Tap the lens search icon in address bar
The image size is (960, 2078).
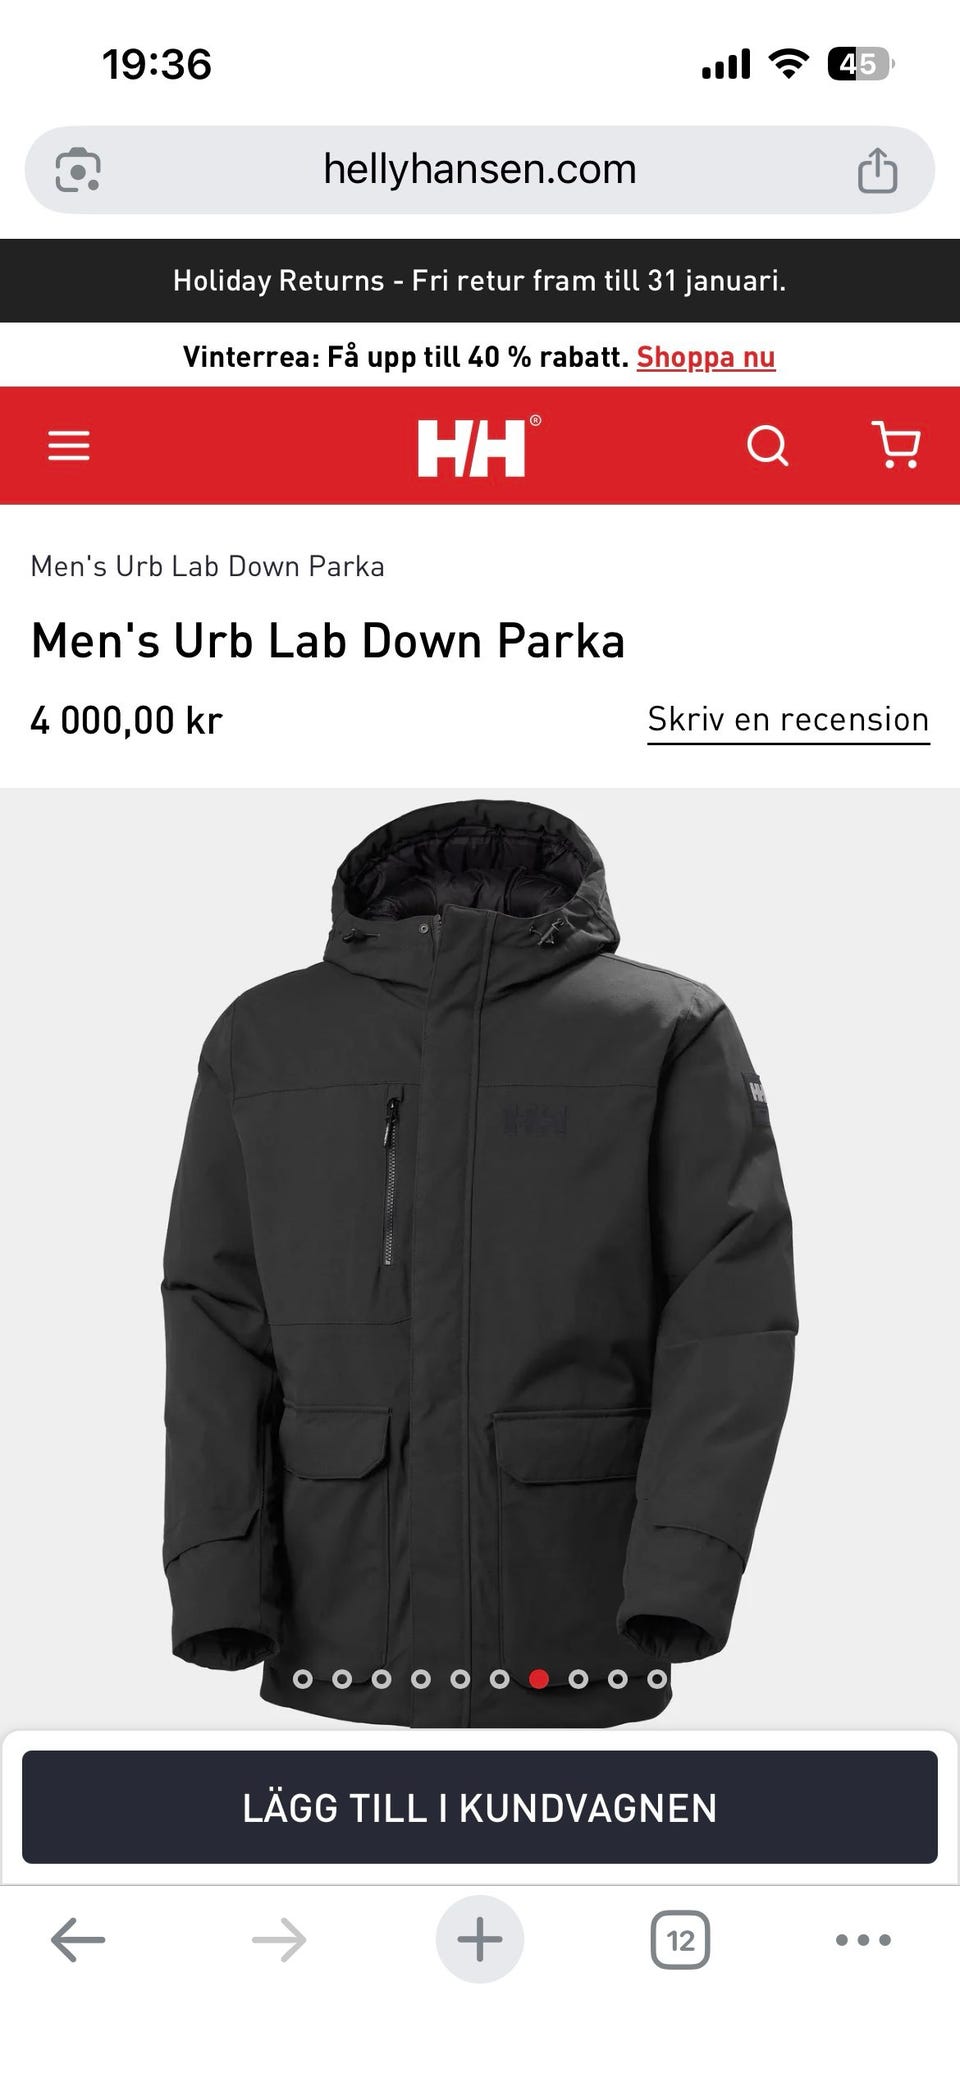tap(78, 170)
